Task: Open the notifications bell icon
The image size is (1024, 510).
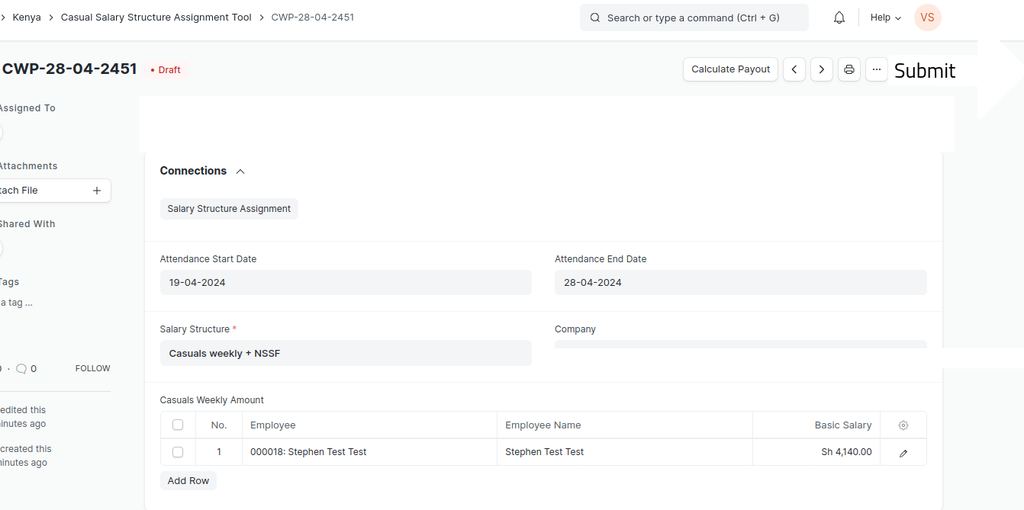Action: click(839, 18)
